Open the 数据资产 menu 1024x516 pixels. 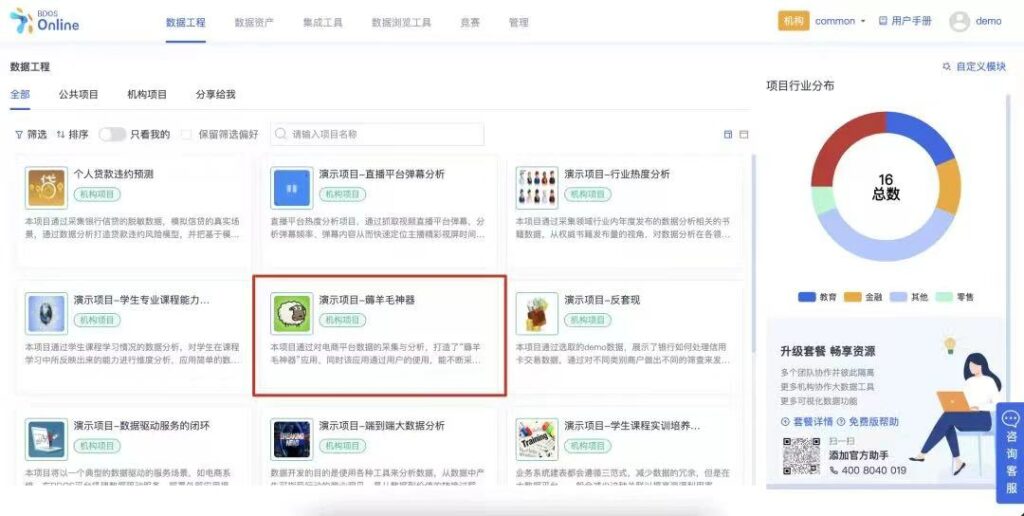coord(254,22)
